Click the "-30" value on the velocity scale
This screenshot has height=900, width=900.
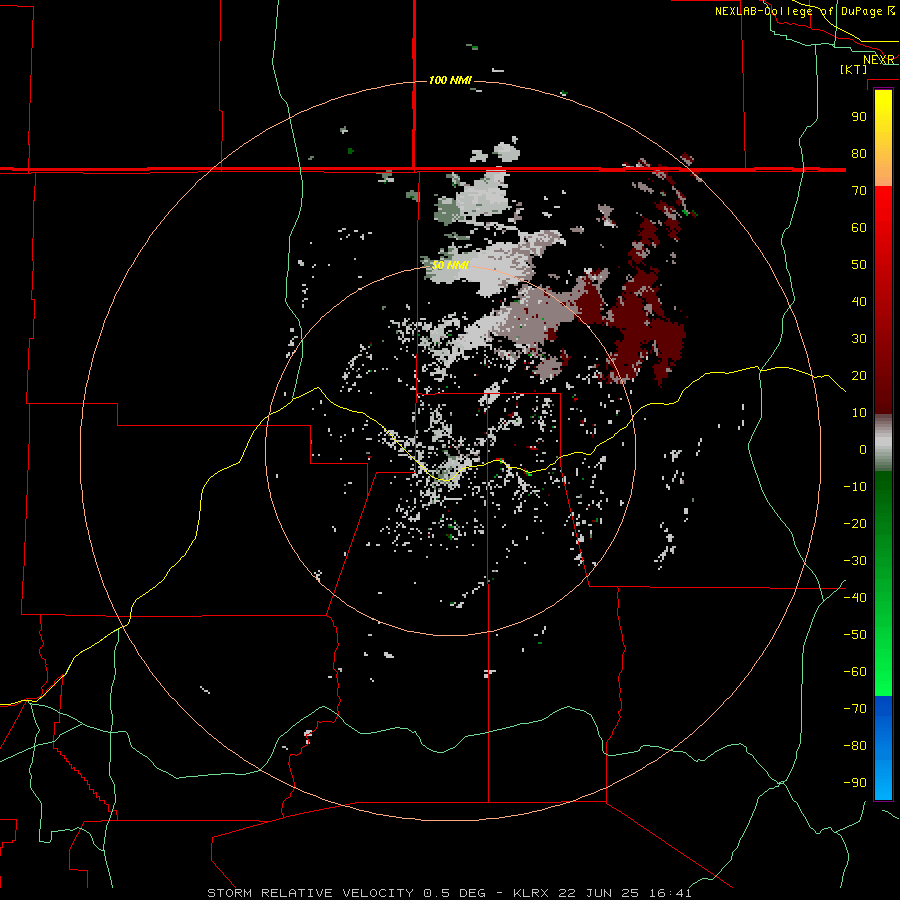pyautogui.click(x=855, y=561)
